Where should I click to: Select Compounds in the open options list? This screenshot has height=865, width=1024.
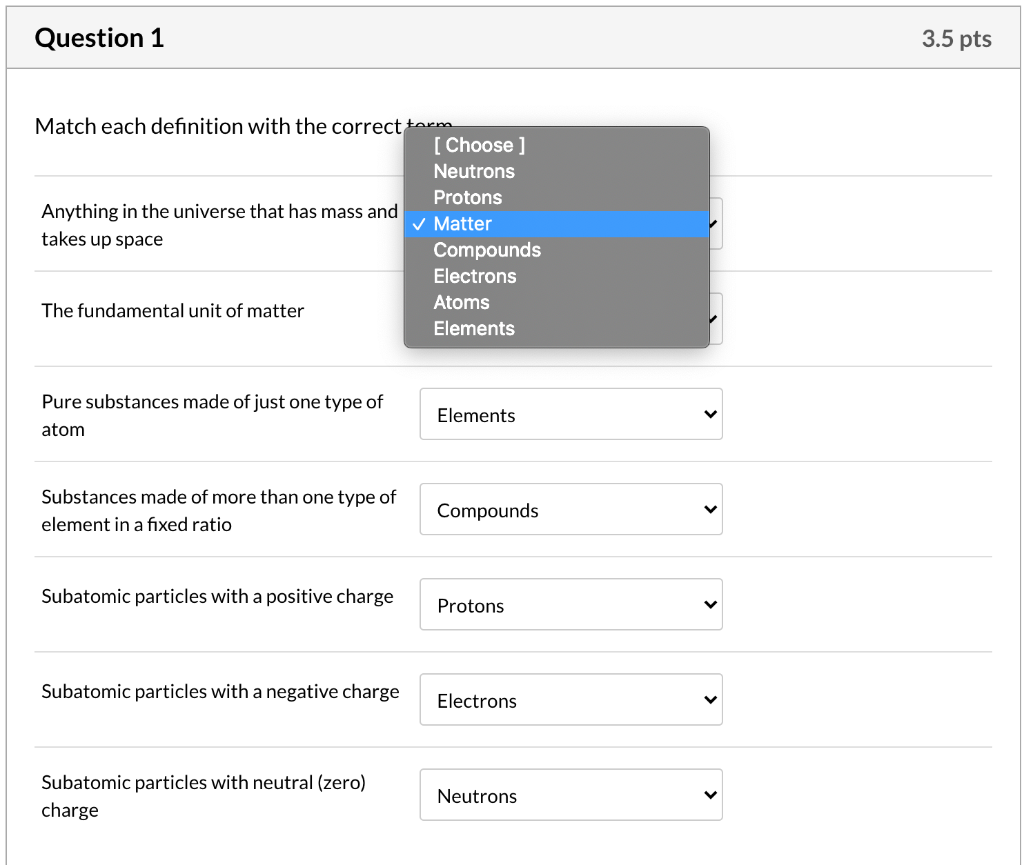(x=487, y=250)
